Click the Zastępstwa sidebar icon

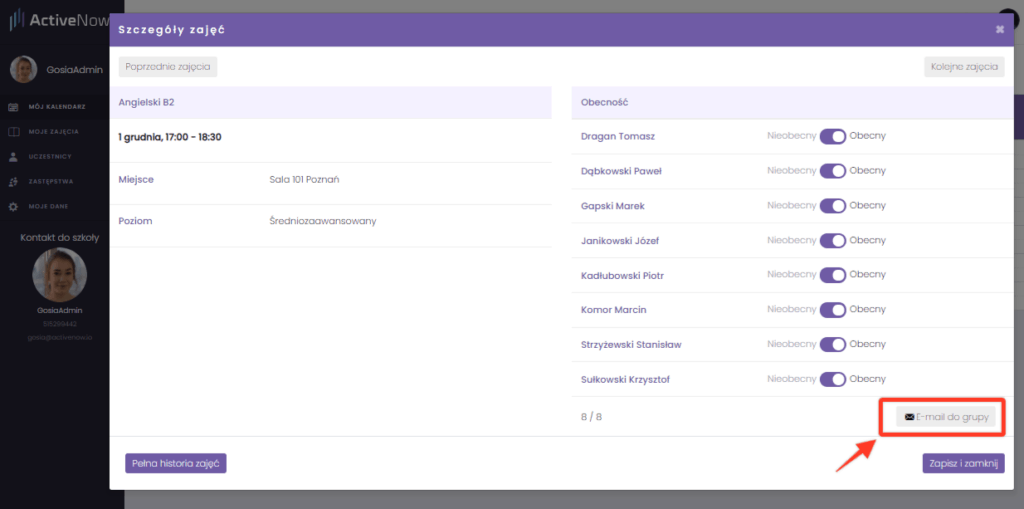[13, 182]
